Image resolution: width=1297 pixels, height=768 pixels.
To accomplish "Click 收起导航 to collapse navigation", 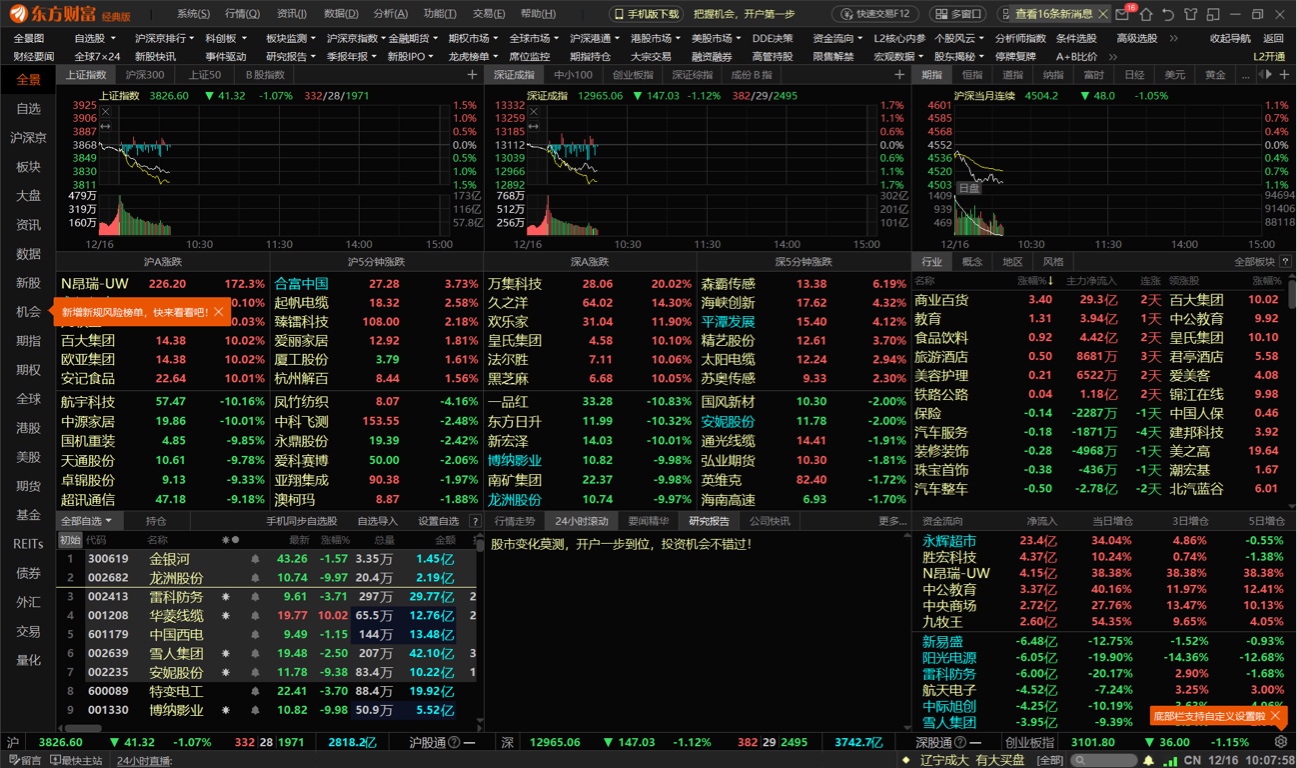I will point(1230,38).
